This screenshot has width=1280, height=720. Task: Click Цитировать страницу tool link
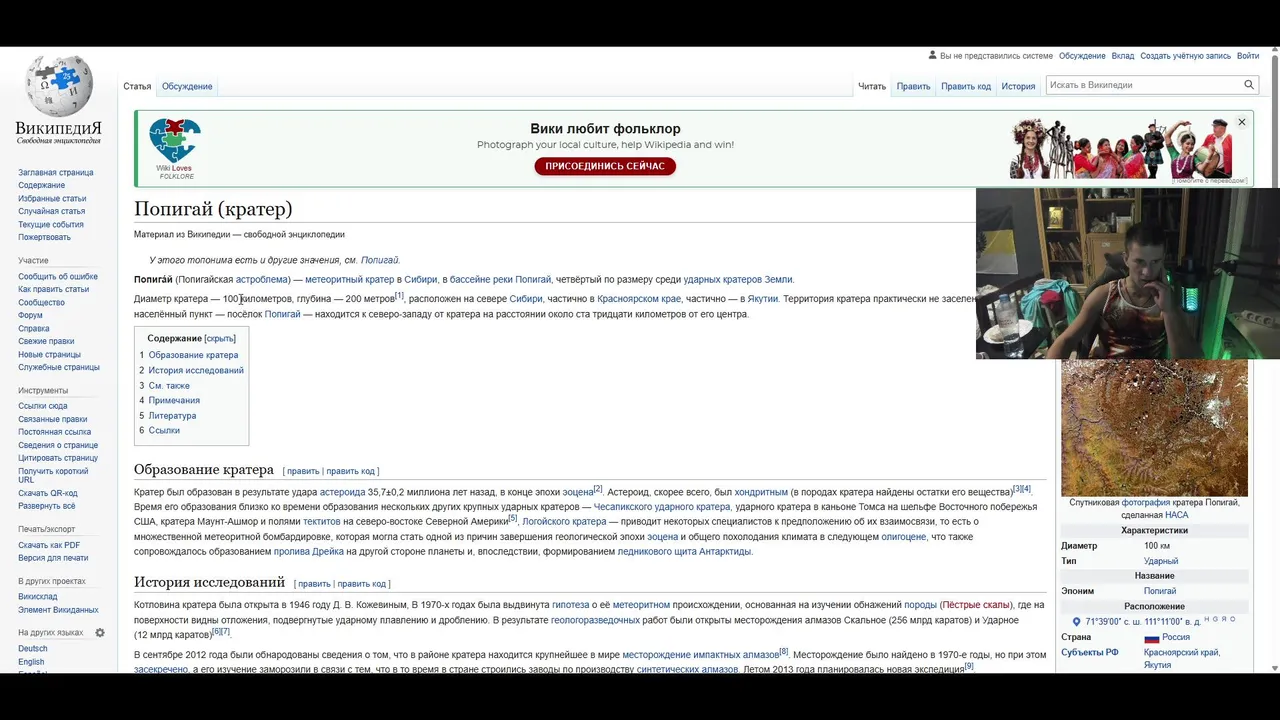click(x=58, y=458)
